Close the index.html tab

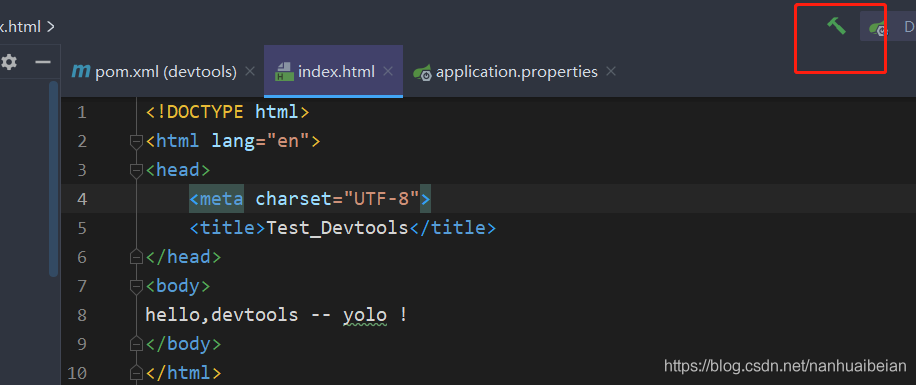point(388,71)
